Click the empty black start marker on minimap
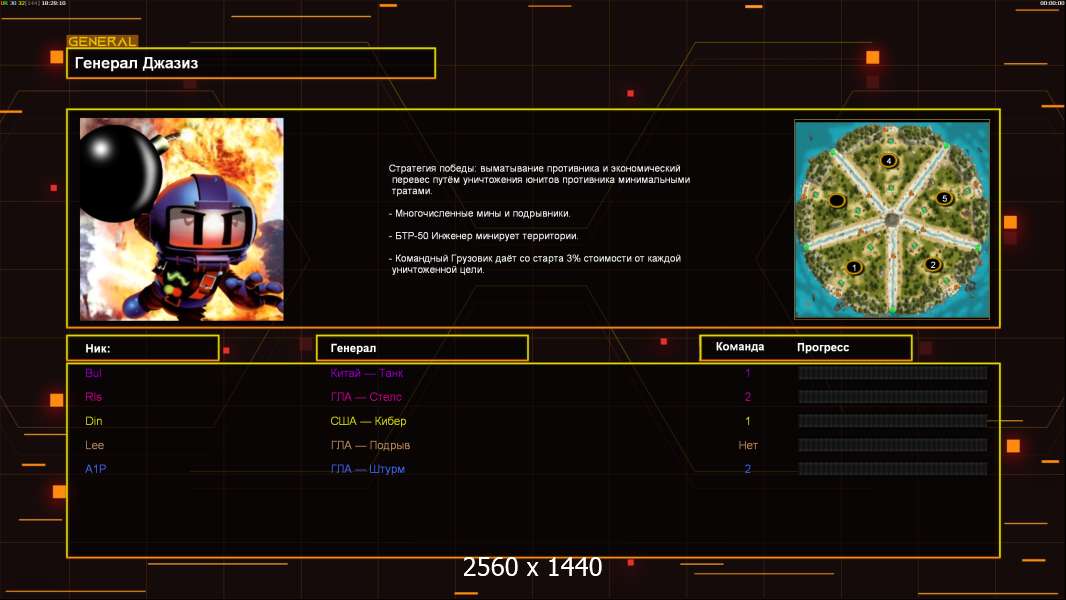 coord(837,201)
